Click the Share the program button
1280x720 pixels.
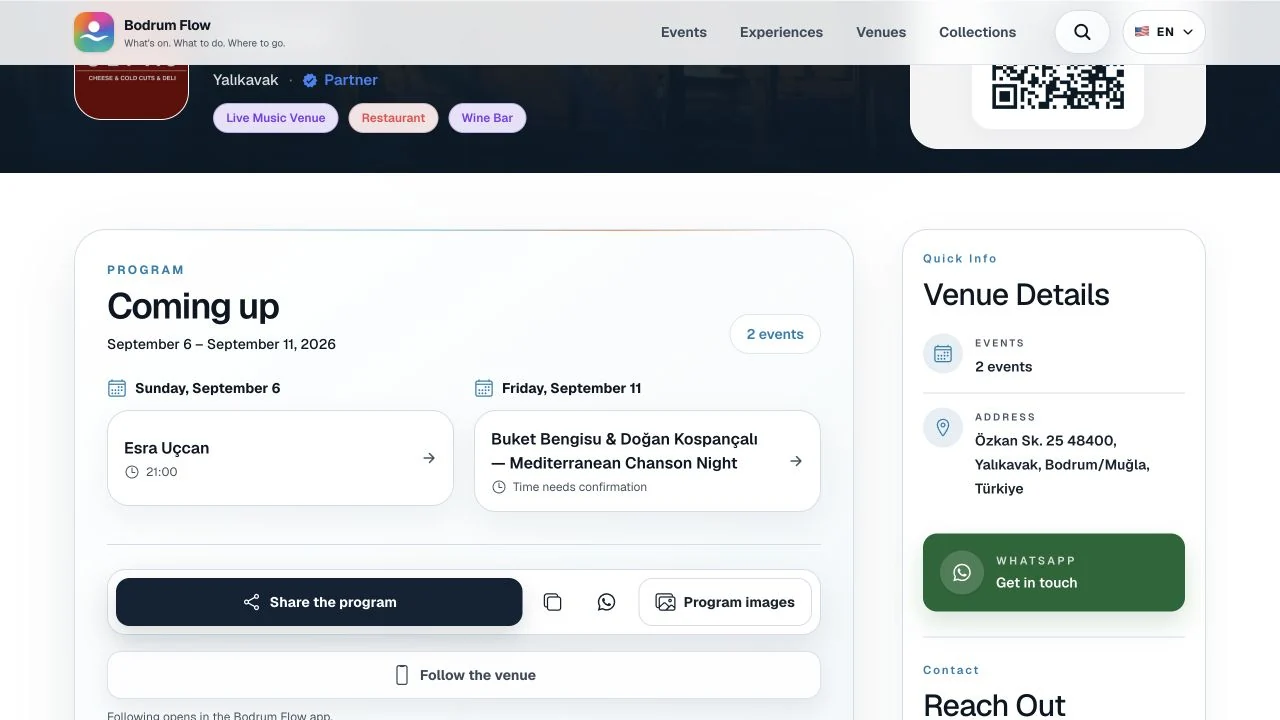tap(319, 602)
